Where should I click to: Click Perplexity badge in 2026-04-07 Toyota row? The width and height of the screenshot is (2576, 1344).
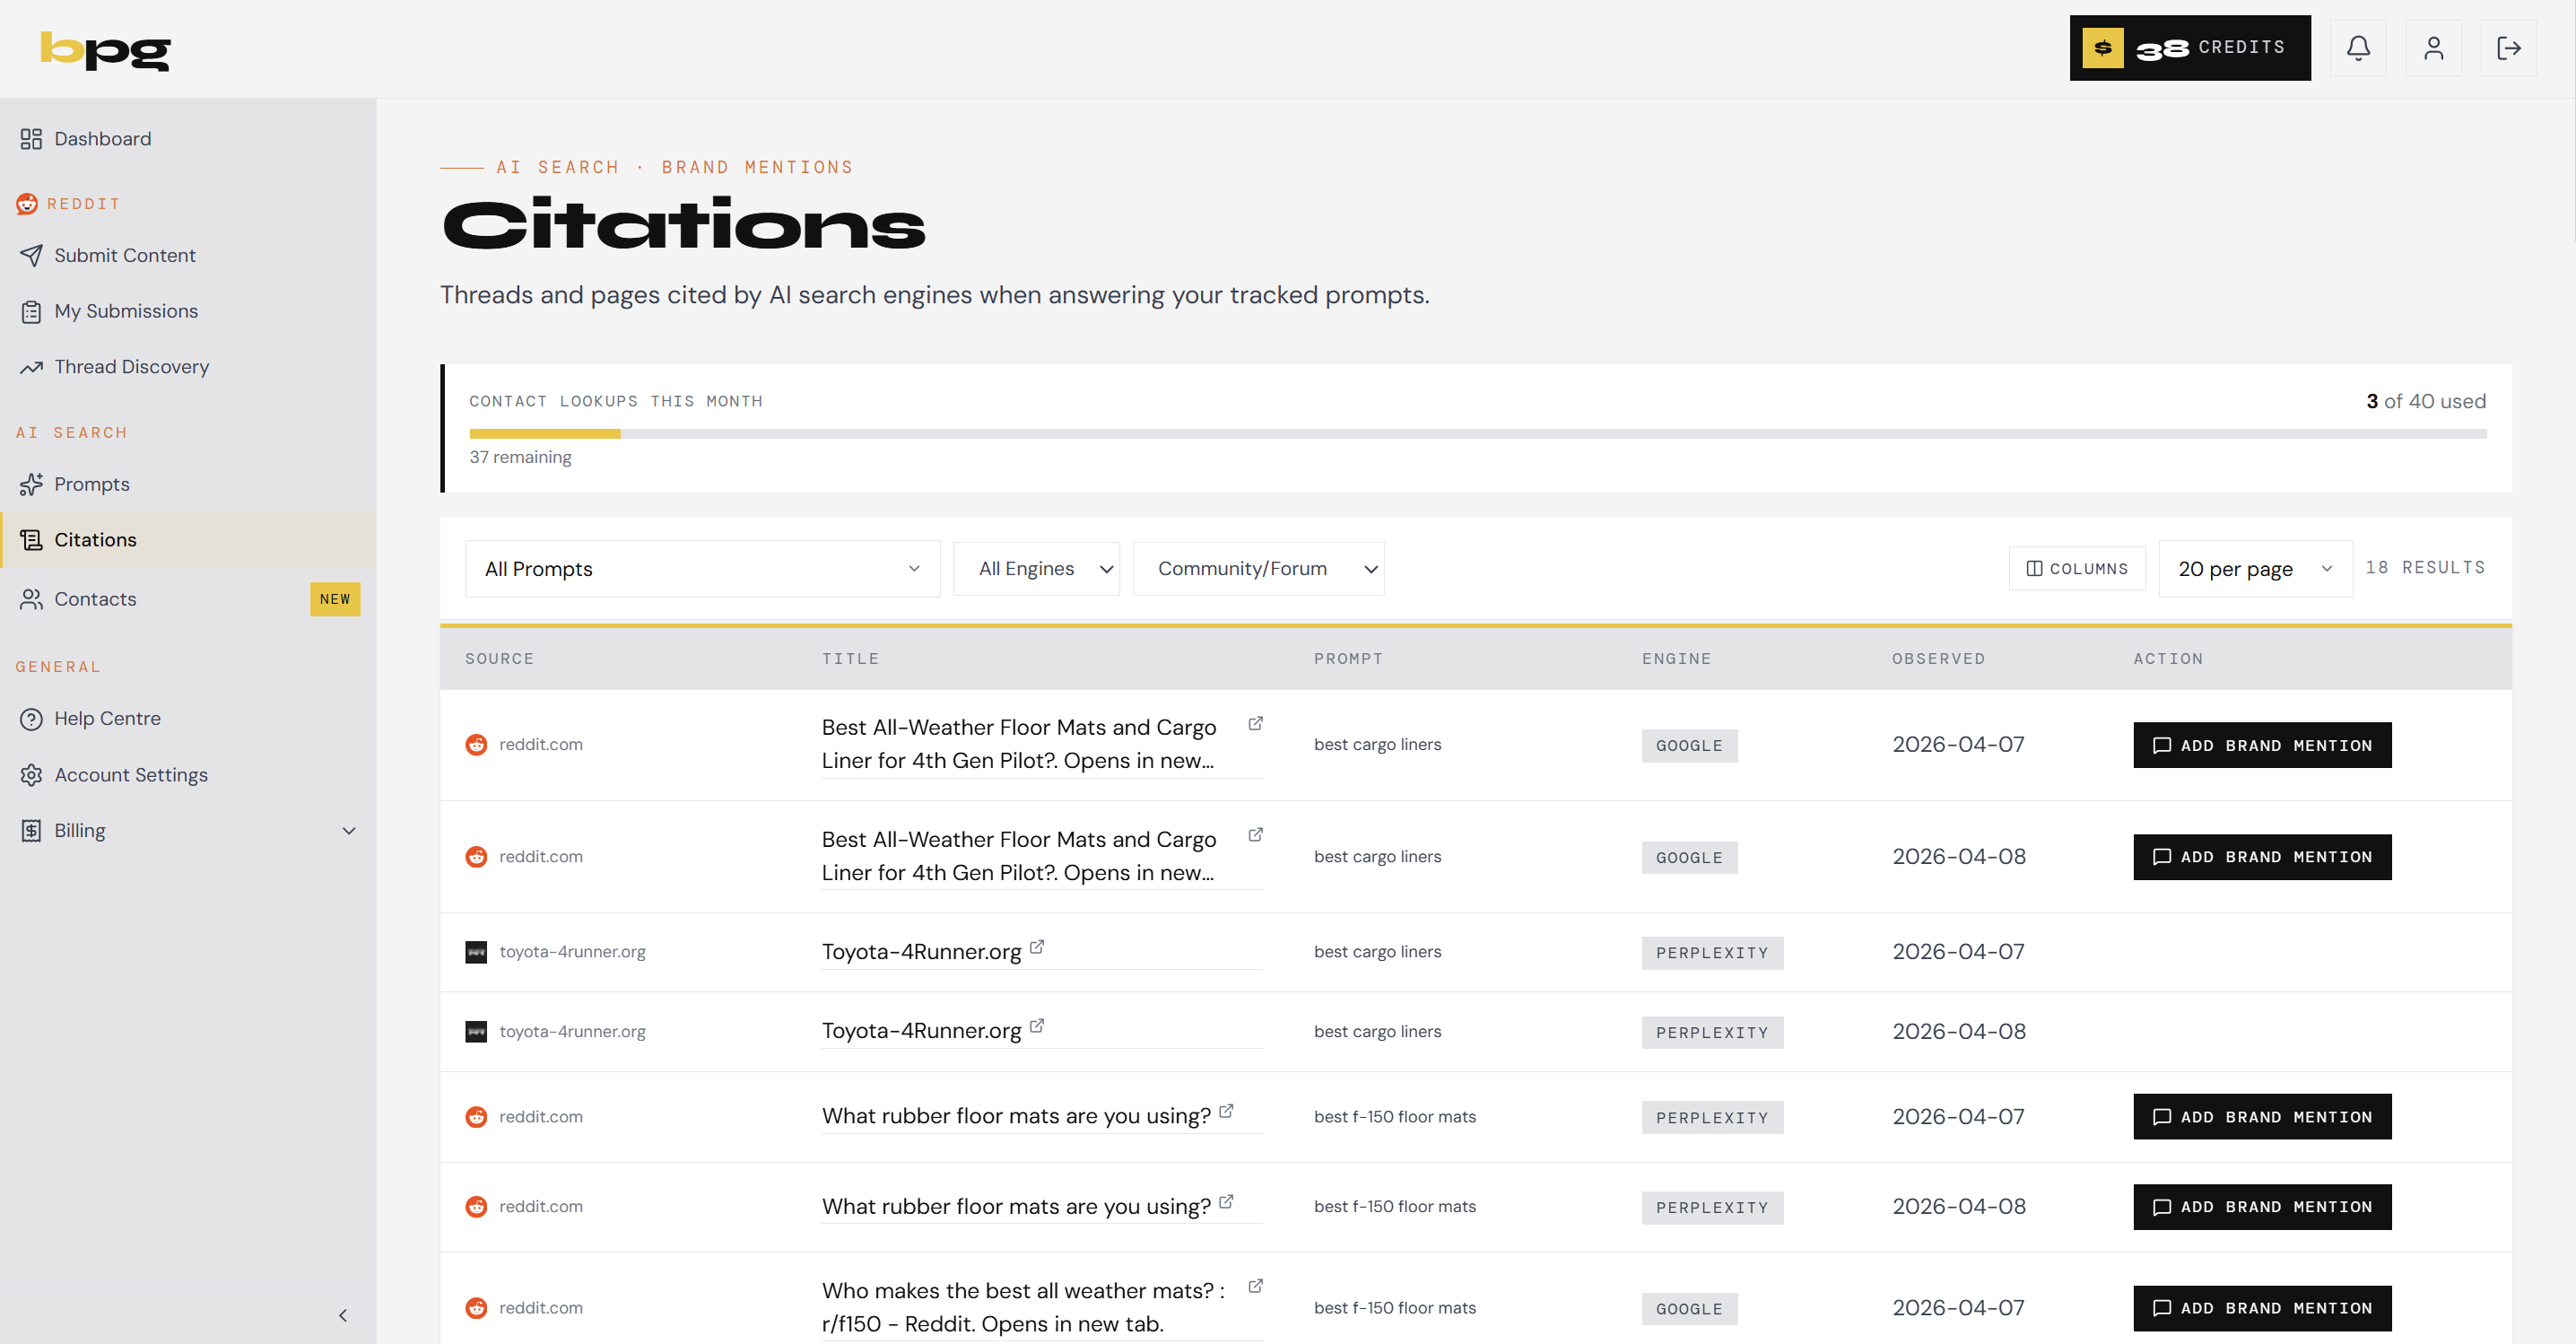[x=1712, y=953]
